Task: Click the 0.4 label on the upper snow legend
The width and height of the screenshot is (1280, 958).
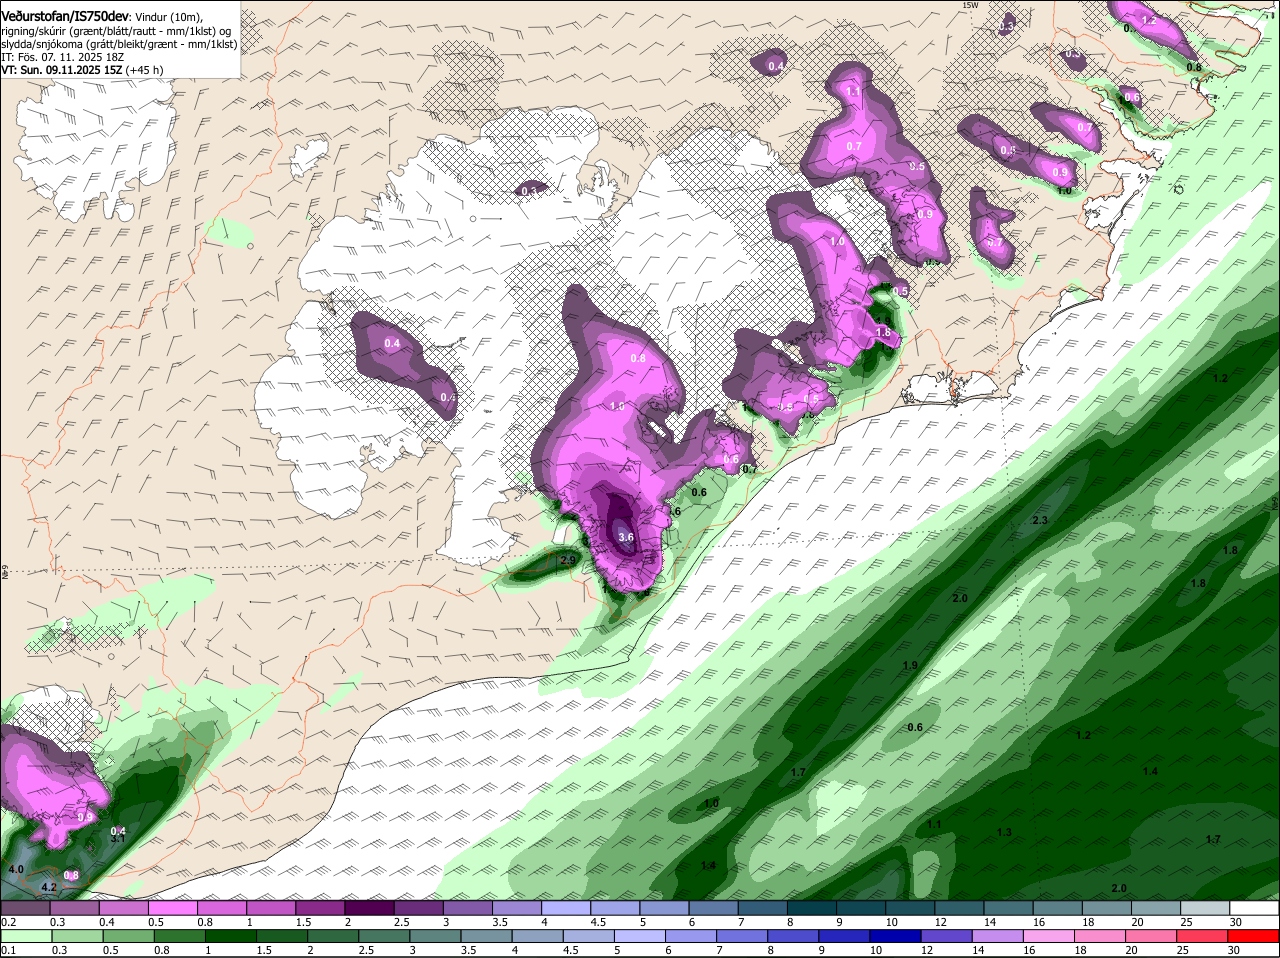Action: (106, 922)
